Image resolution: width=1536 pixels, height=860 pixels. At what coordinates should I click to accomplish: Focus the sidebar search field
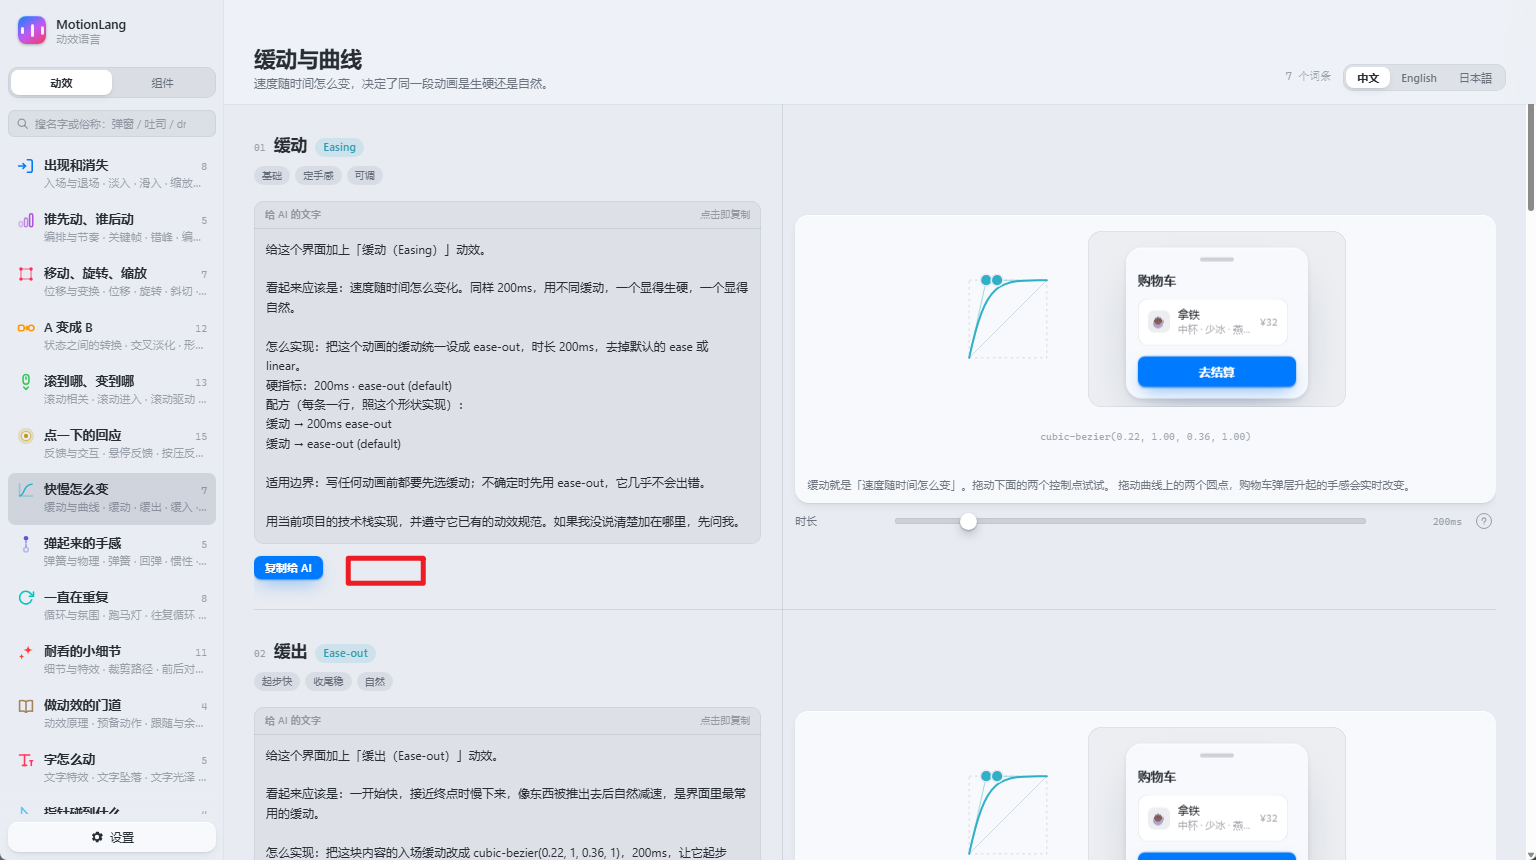click(112, 124)
